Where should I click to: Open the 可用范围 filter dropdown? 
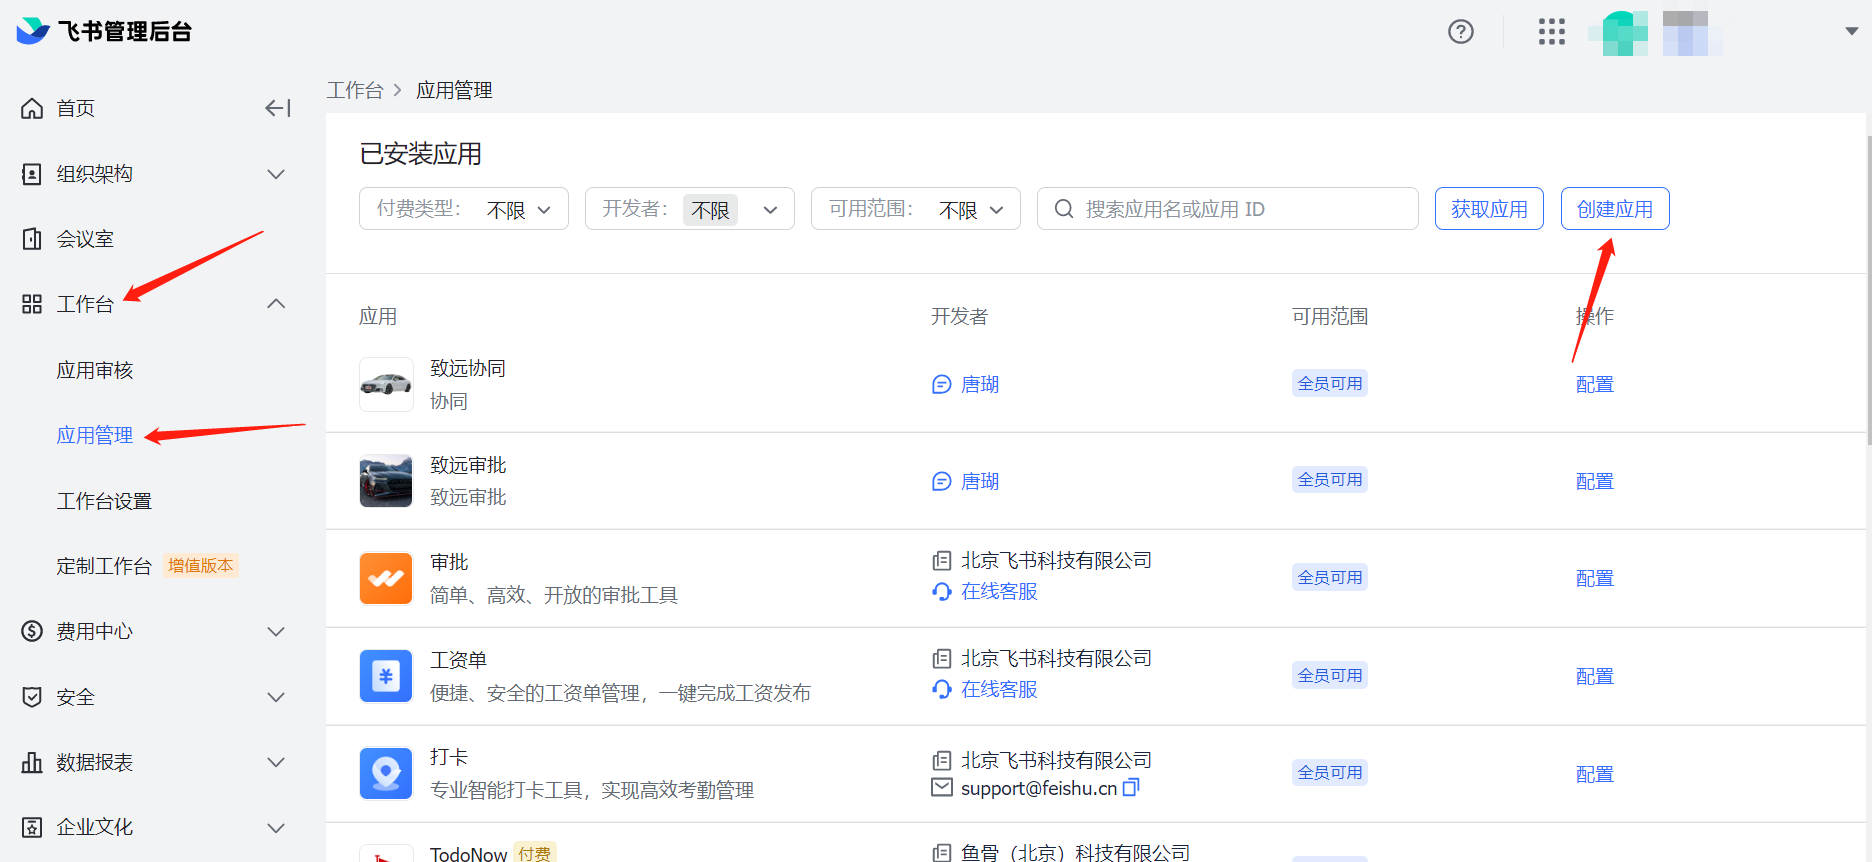(x=915, y=209)
